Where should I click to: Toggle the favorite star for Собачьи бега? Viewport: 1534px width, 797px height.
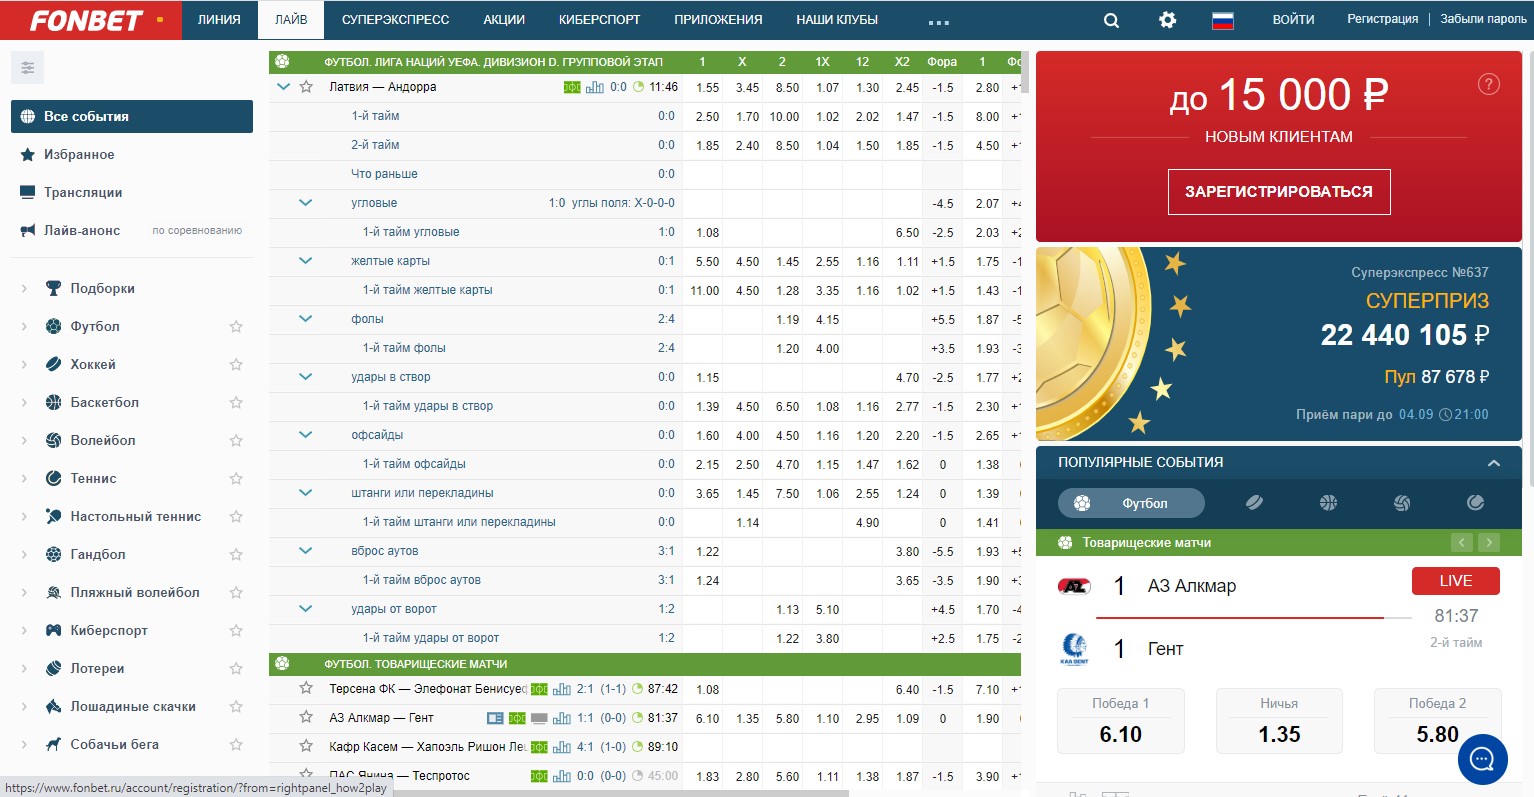[236, 744]
